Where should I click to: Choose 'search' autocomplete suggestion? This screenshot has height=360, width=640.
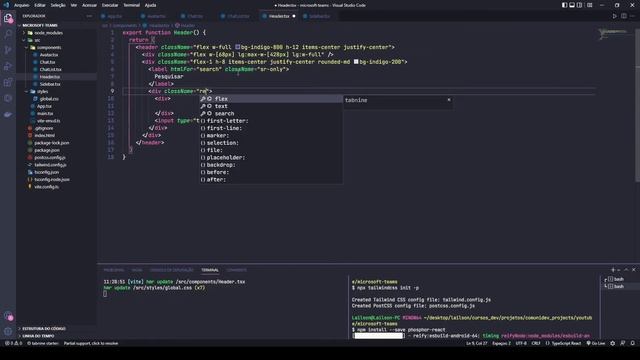click(x=271, y=113)
